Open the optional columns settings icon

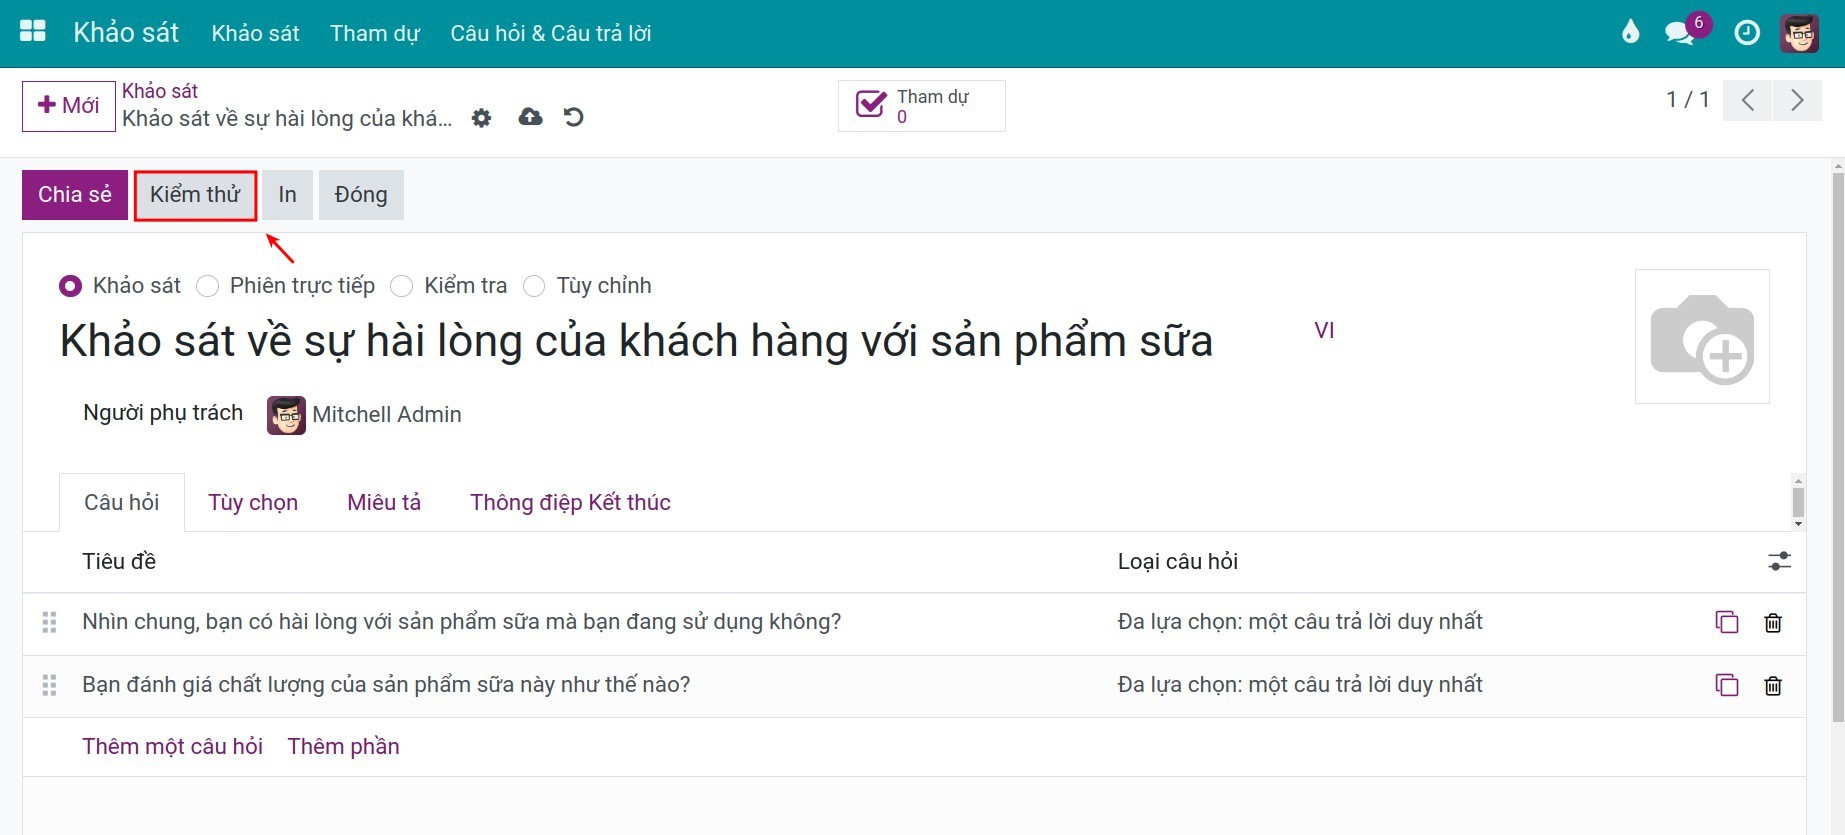pos(1779,561)
